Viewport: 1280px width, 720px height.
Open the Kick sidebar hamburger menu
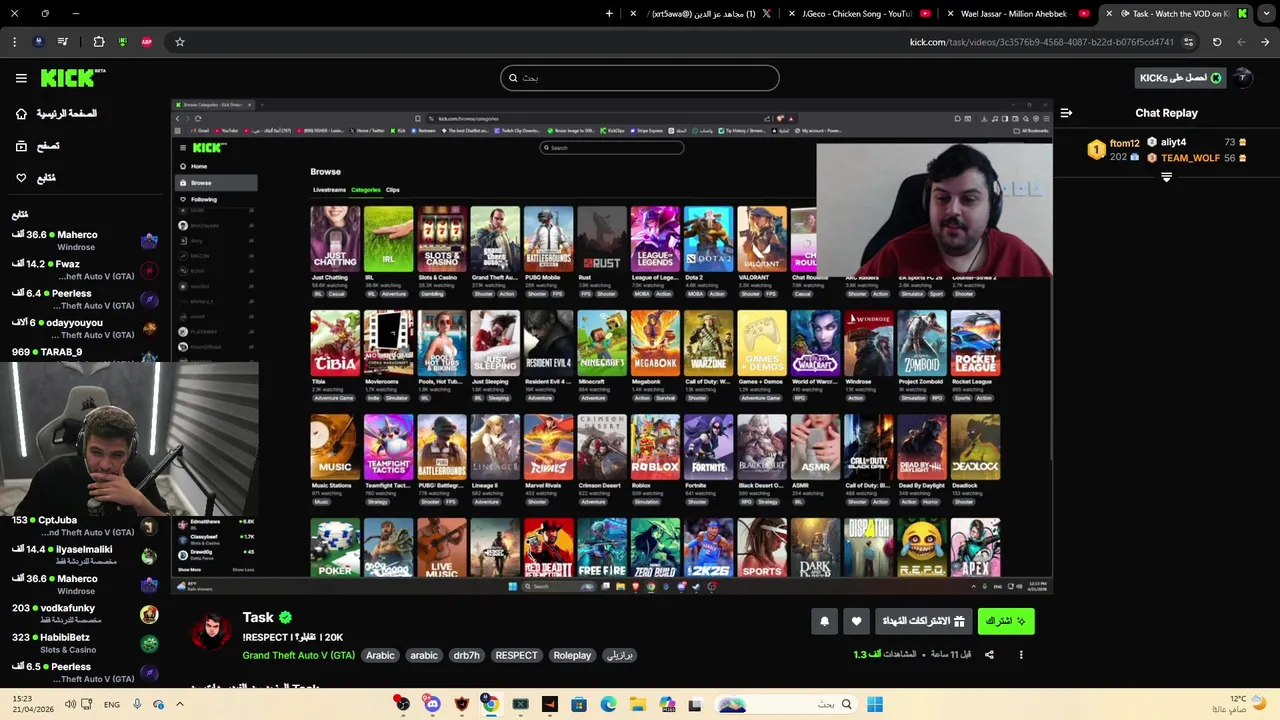(x=21, y=78)
